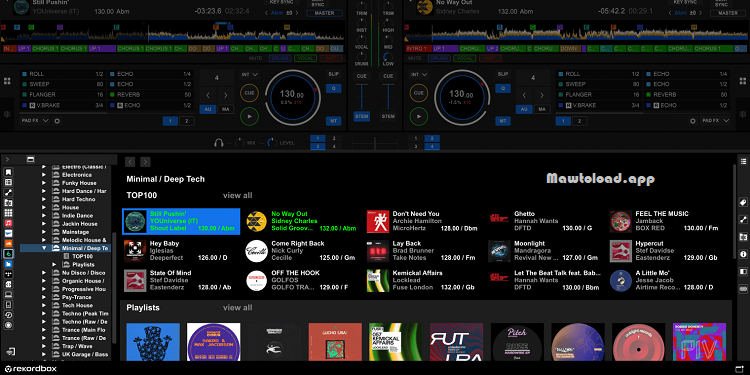The height and width of the screenshot is (375, 750).
Task: Click the browser vertical scrollbar
Action: point(734,210)
